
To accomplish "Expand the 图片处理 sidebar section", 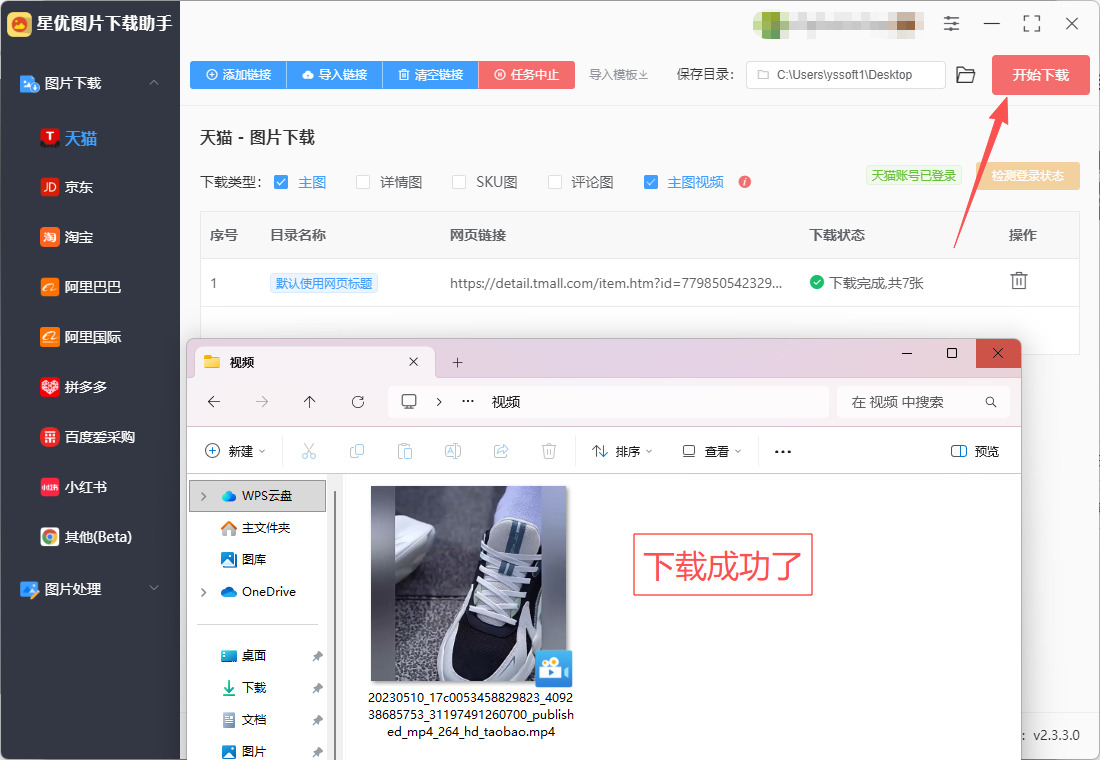I will [154, 589].
